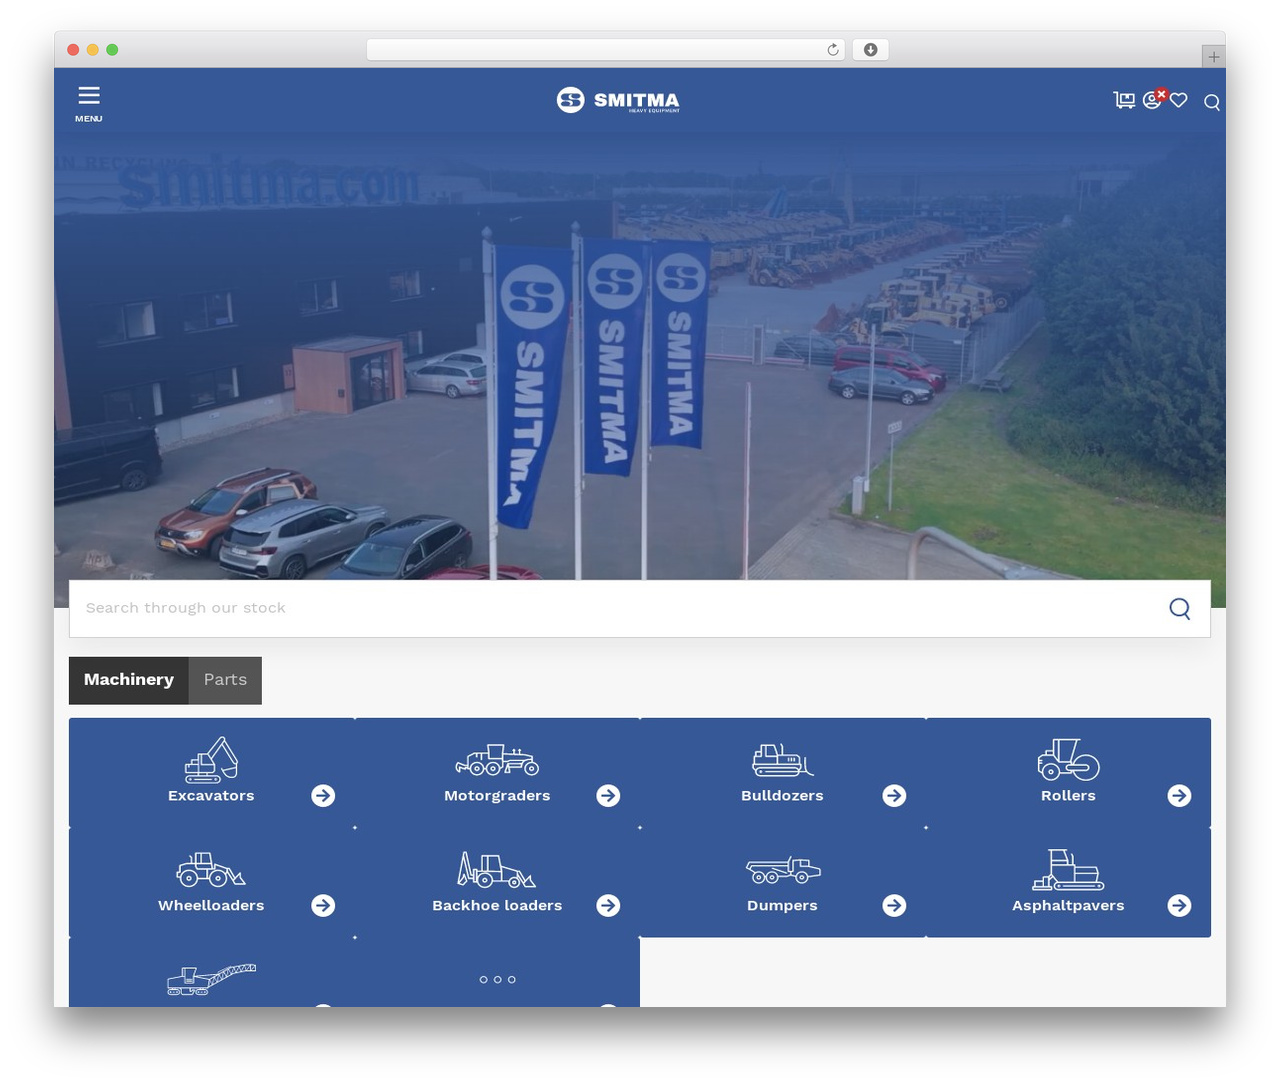
Task: Click arrow button next to Excavators
Action: click(x=323, y=795)
